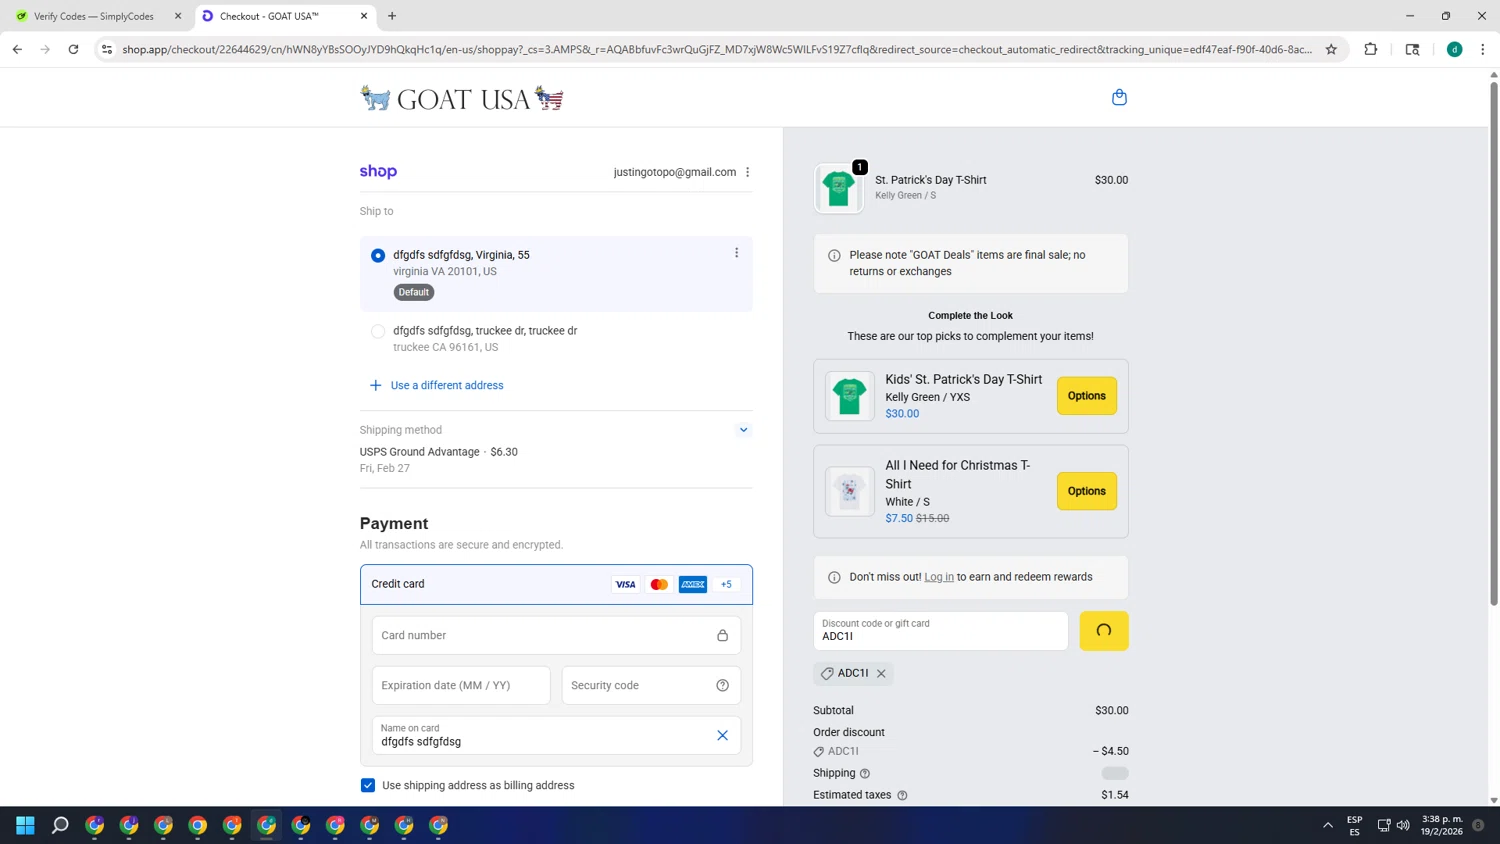Image resolution: width=1500 pixels, height=844 pixels.
Task: Click Options for Kids' St. Patrick's Day T-Shirt
Action: point(1086,396)
